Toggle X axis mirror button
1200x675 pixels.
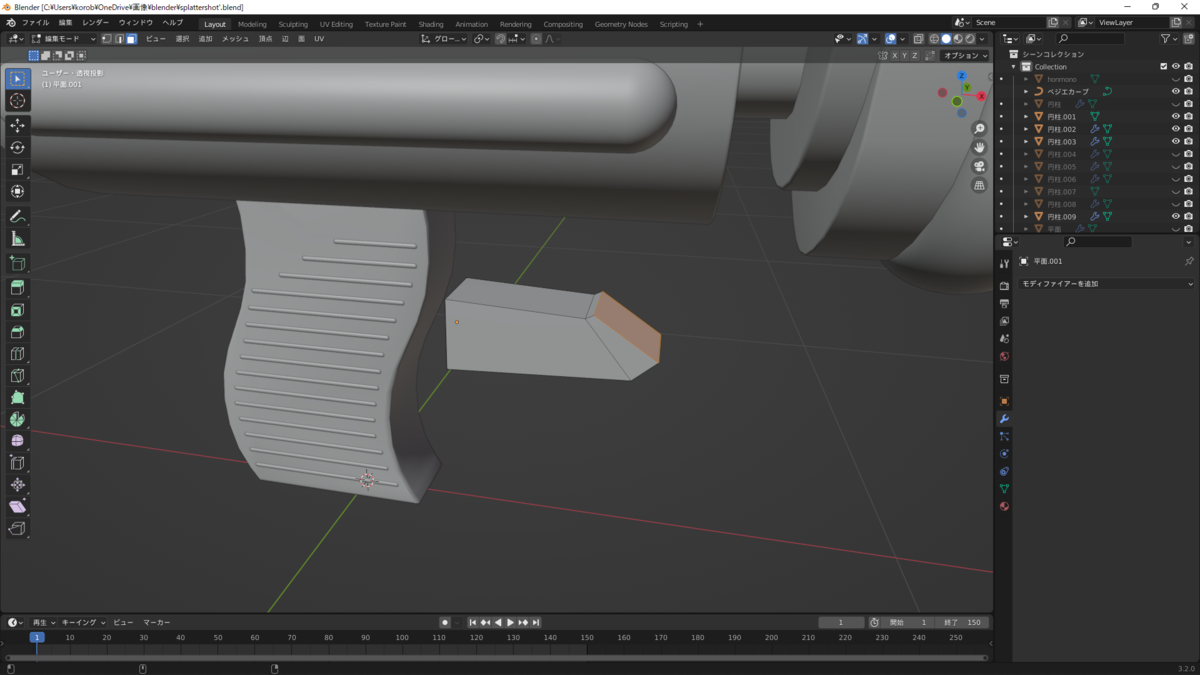click(895, 56)
